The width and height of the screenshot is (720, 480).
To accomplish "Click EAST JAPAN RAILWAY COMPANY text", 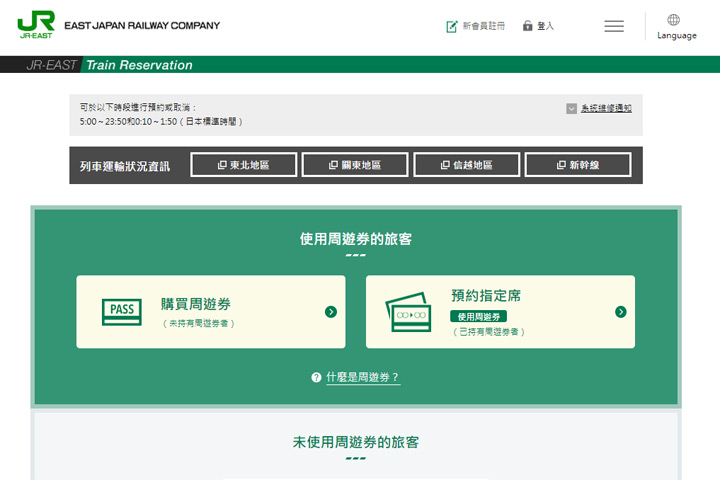I will coord(142,26).
